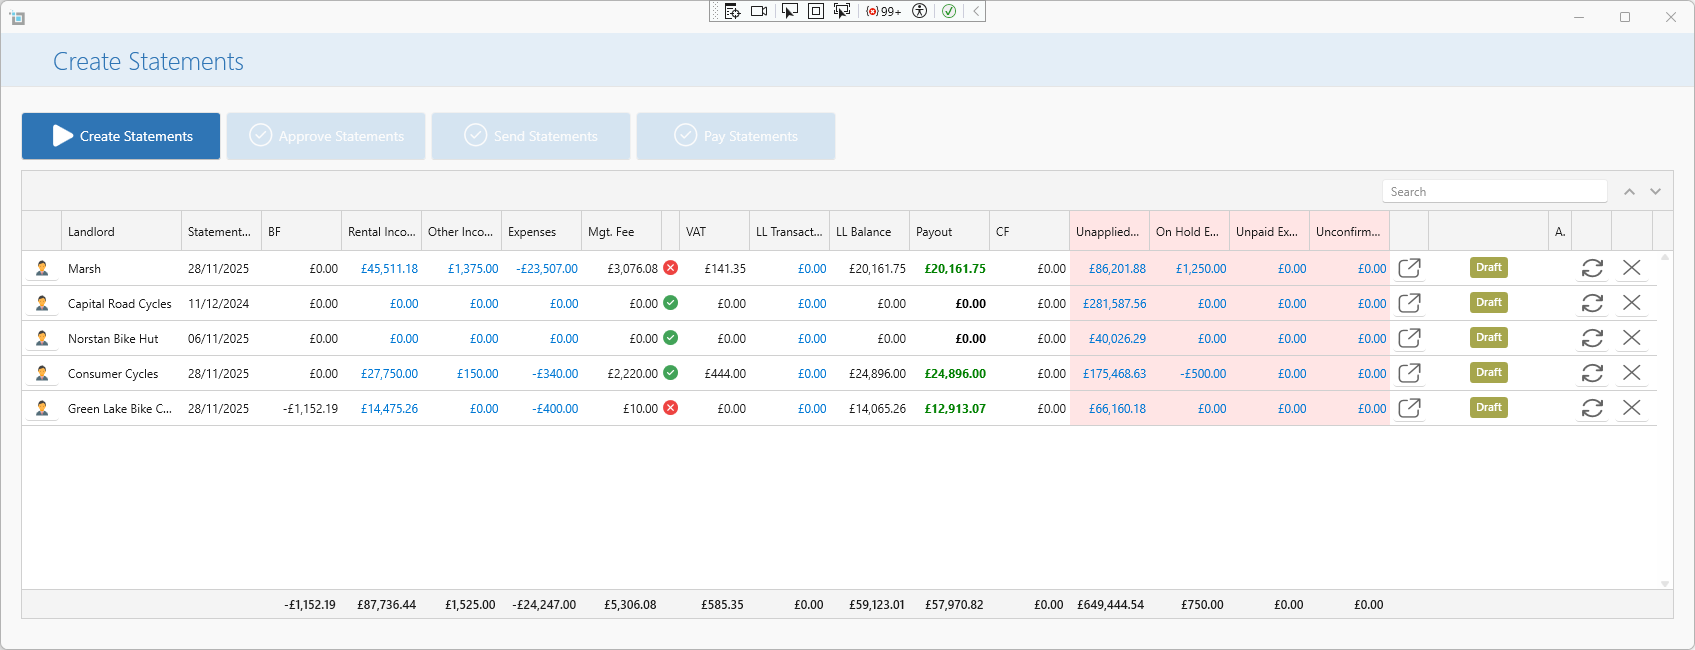This screenshot has width=1695, height=650.
Task: Click the red error icon in Marsh row
Action: click(671, 268)
